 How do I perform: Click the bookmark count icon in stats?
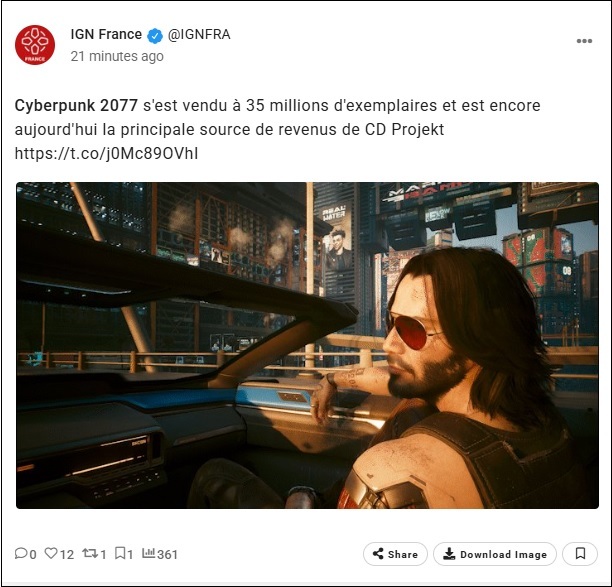[x=120, y=553]
